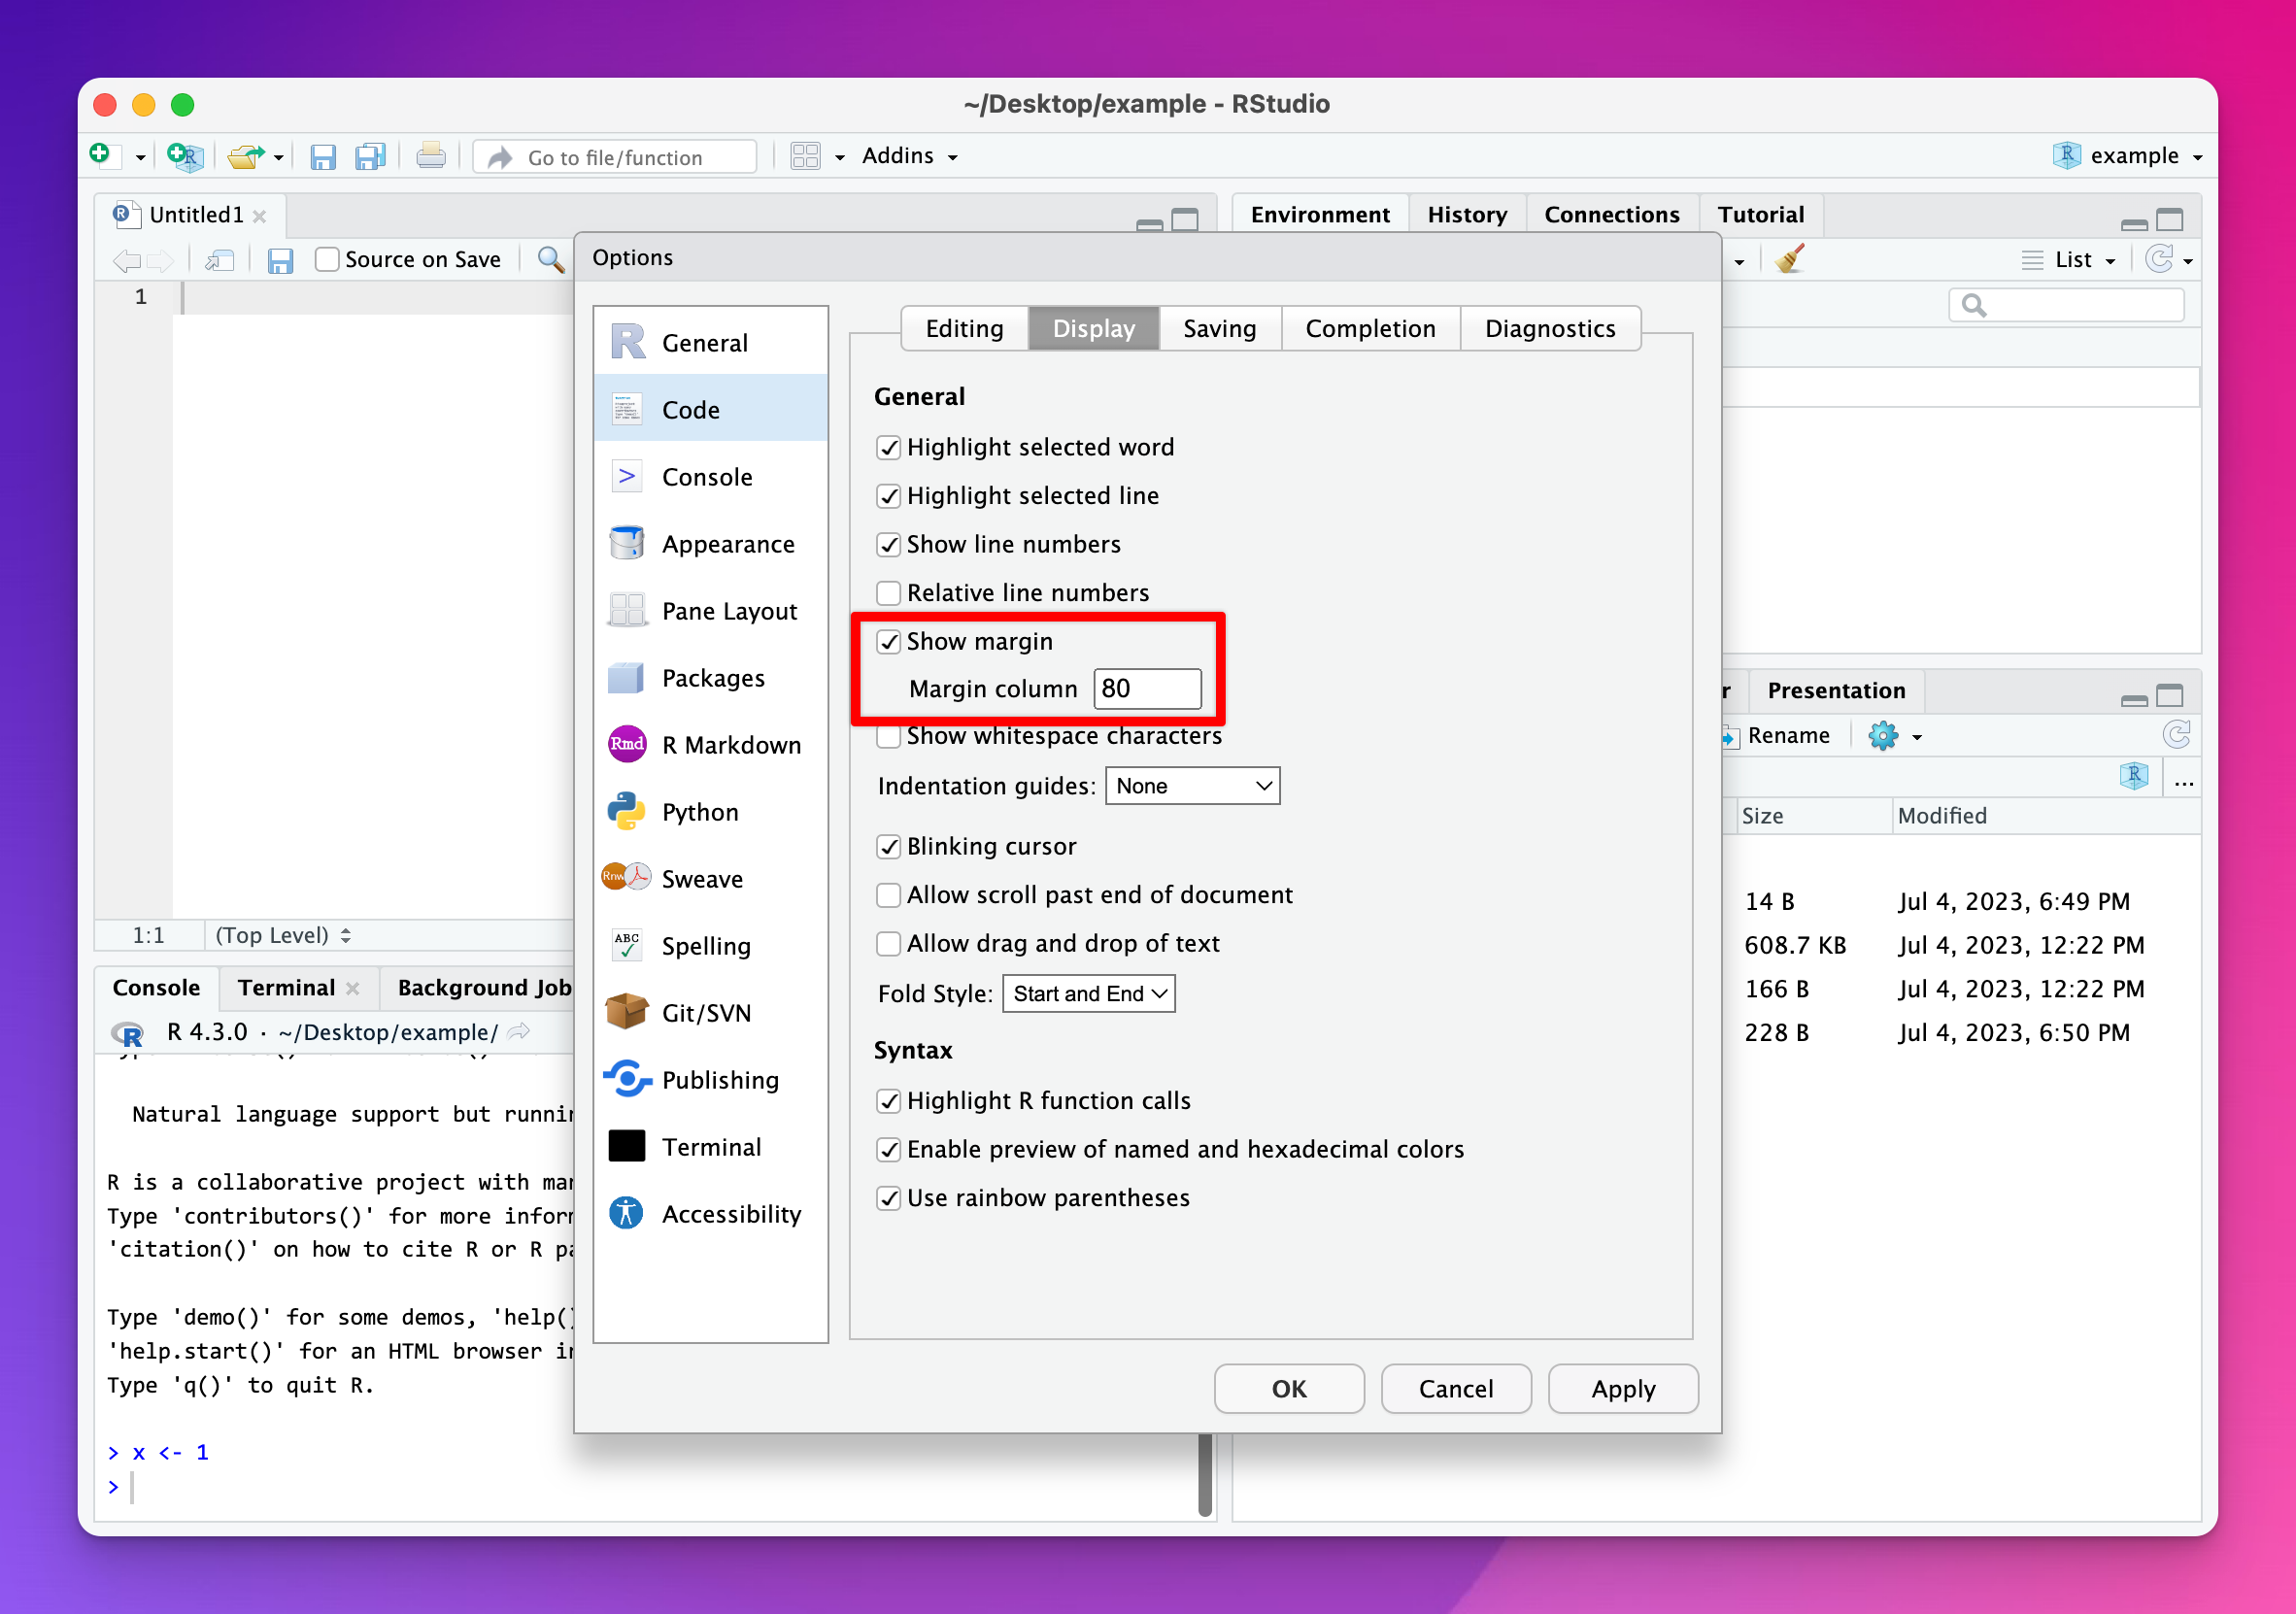The image size is (2296, 1614).
Task: Toggle Use rainbow parentheses checkbox
Action: coord(888,1198)
